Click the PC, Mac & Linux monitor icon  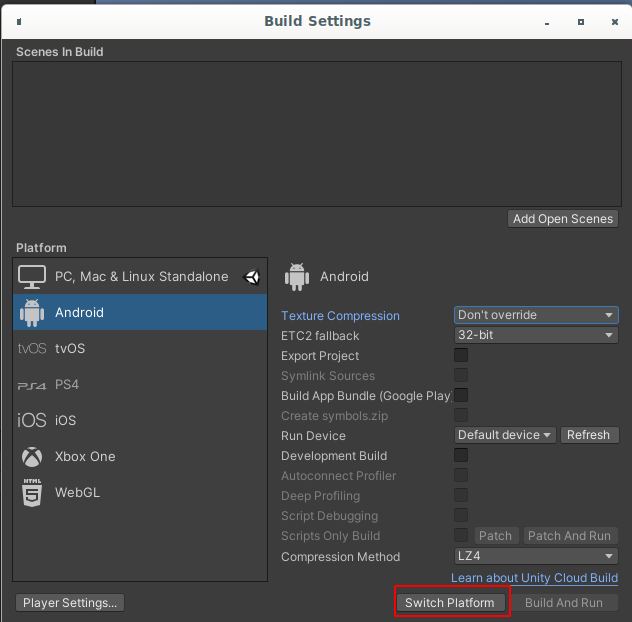click(x=32, y=277)
